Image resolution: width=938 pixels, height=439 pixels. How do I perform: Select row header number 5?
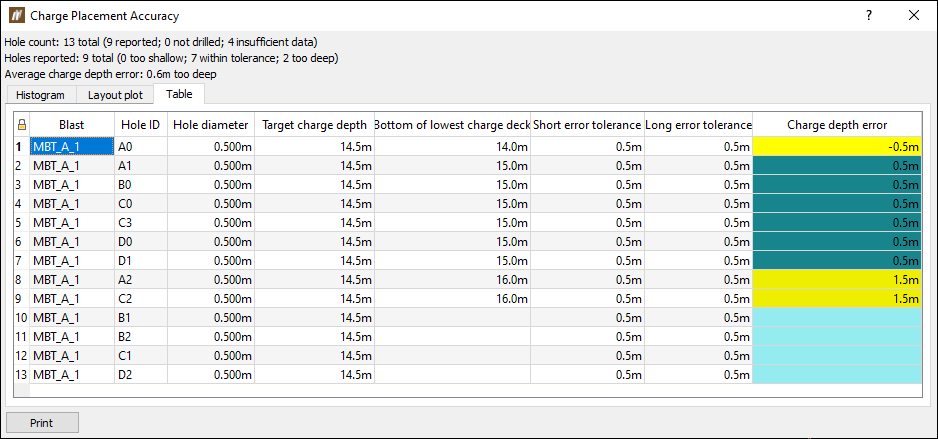click(22, 222)
